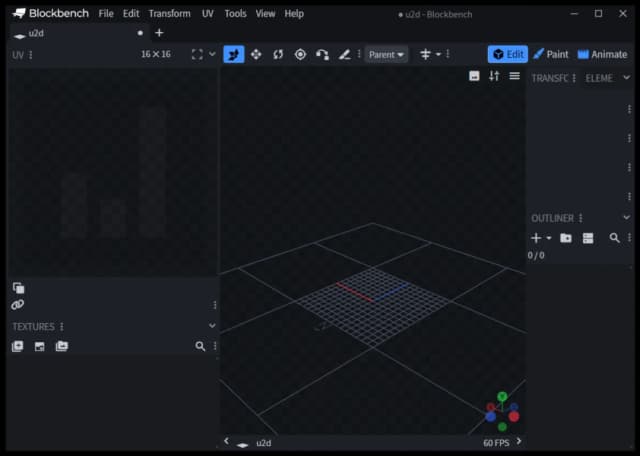The width and height of the screenshot is (640, 456).
Task: Open the UV panel dots menu
Action: [31, 55]
